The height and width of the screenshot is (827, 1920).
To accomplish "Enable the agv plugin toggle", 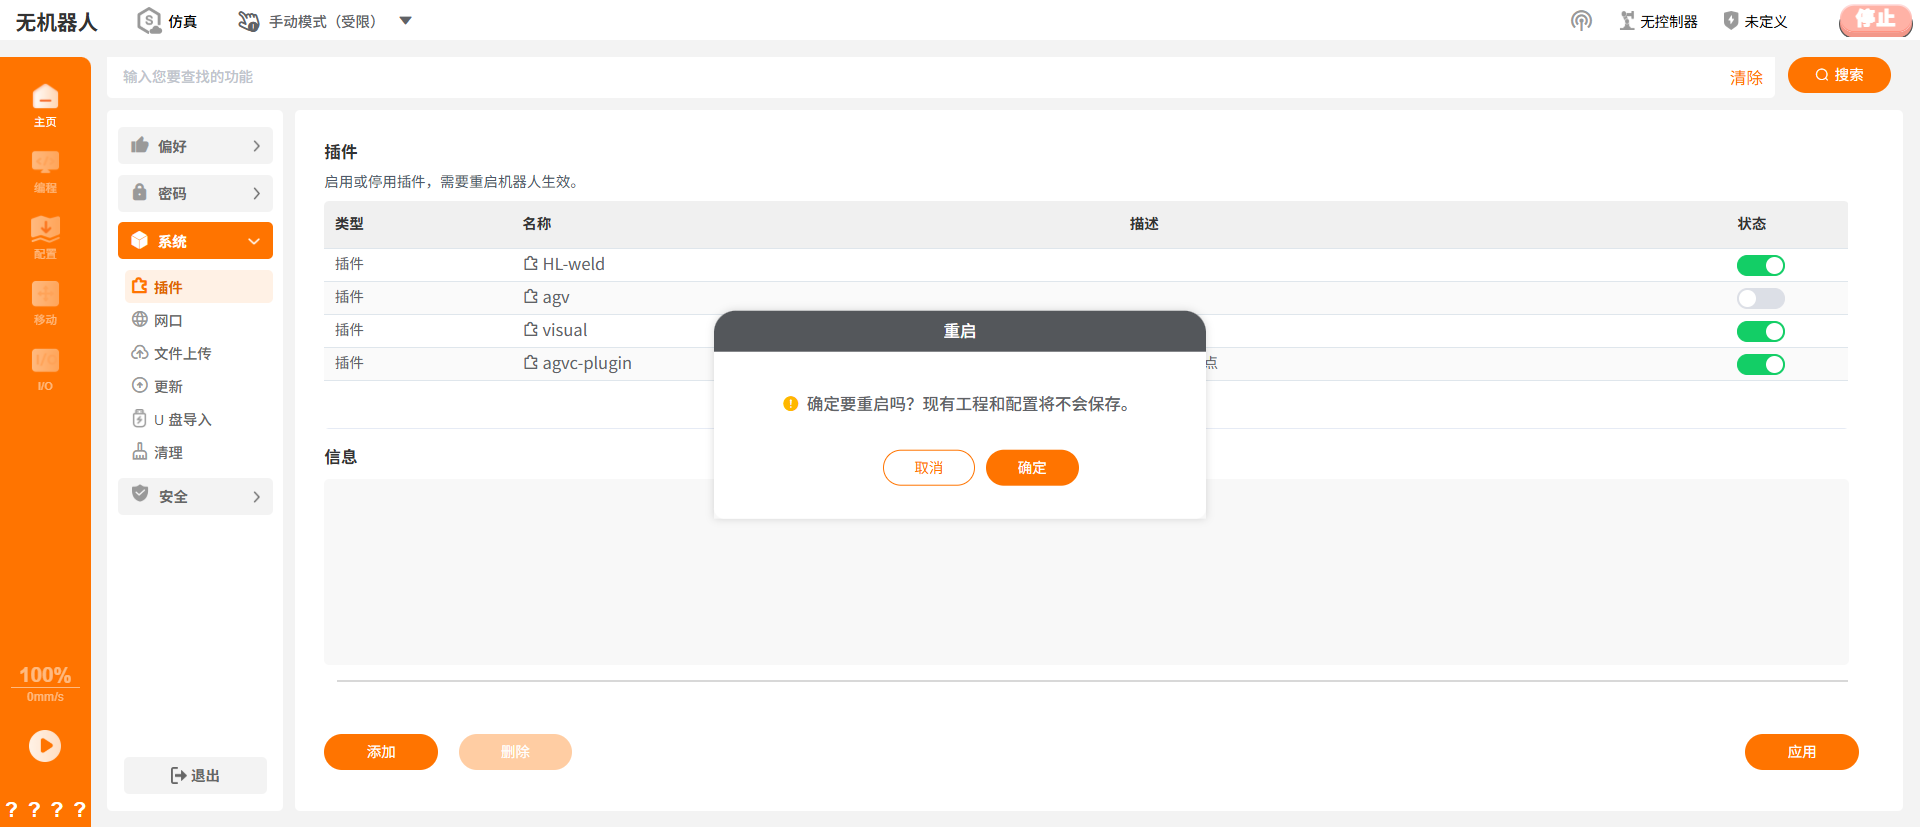I will 1761,298.
